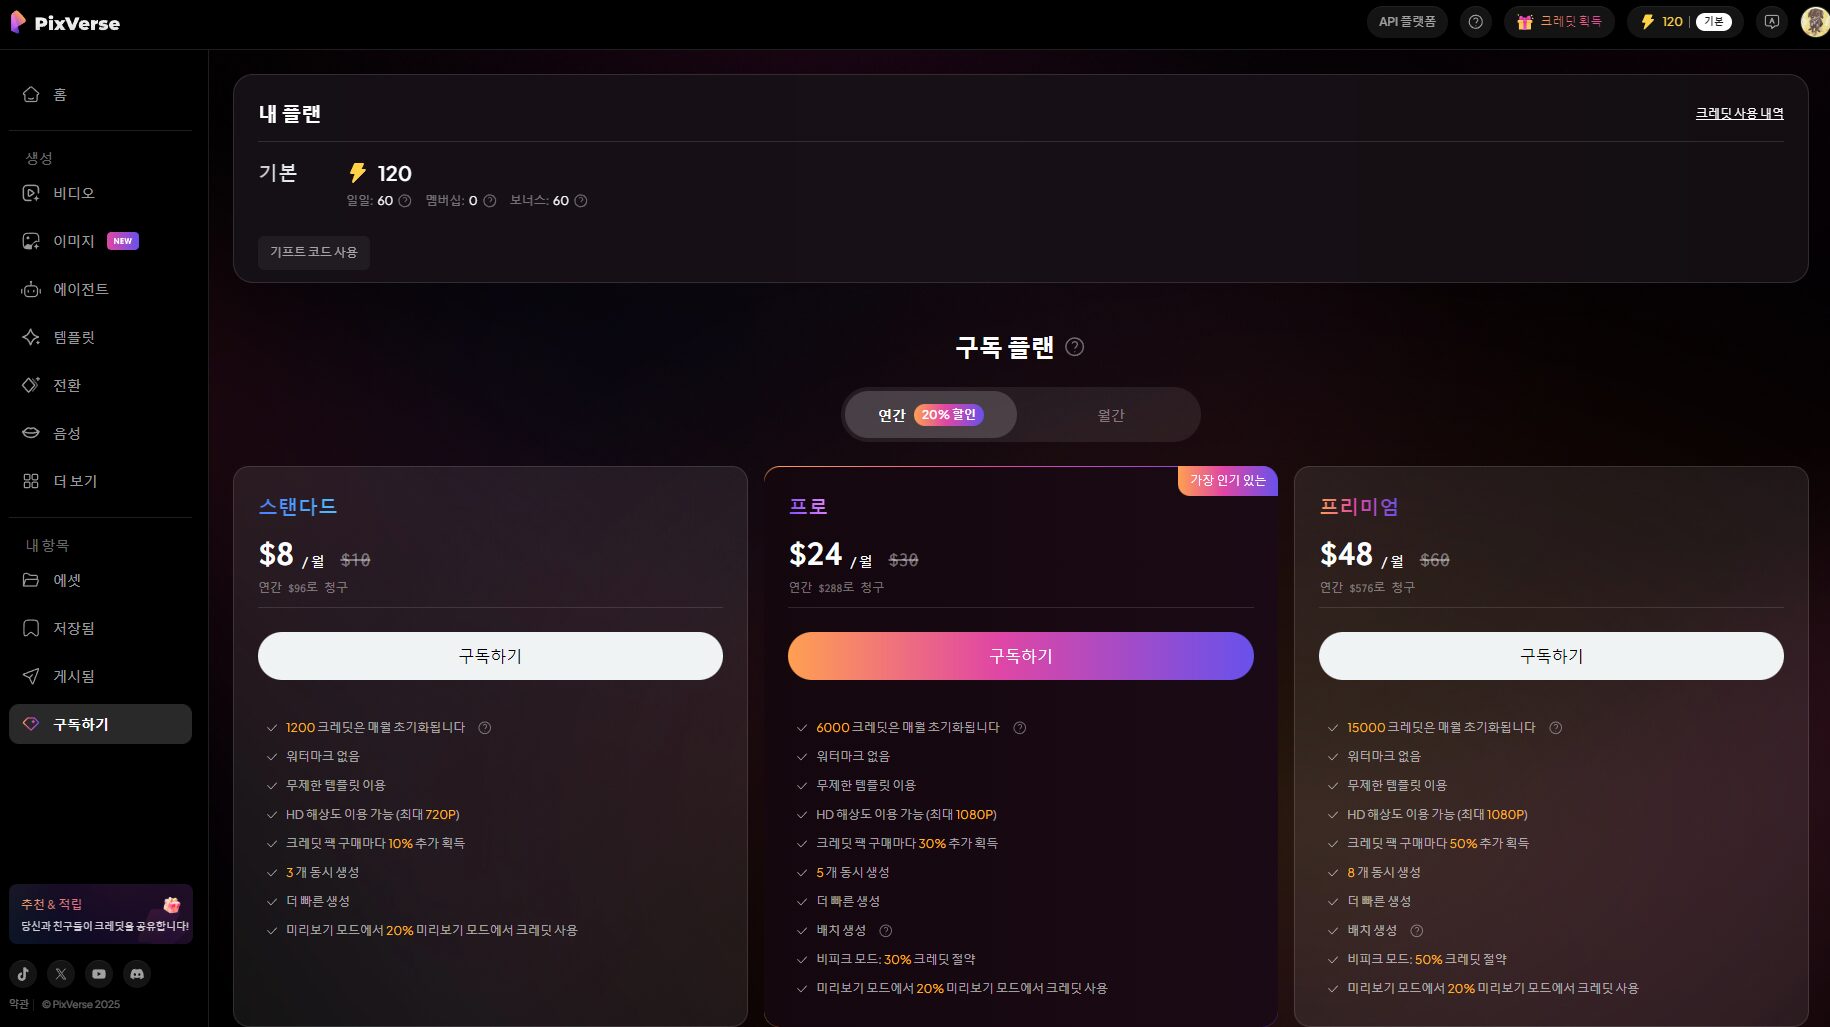Open the help question mark icon

pyautogui.click(x=1476, y=21)
